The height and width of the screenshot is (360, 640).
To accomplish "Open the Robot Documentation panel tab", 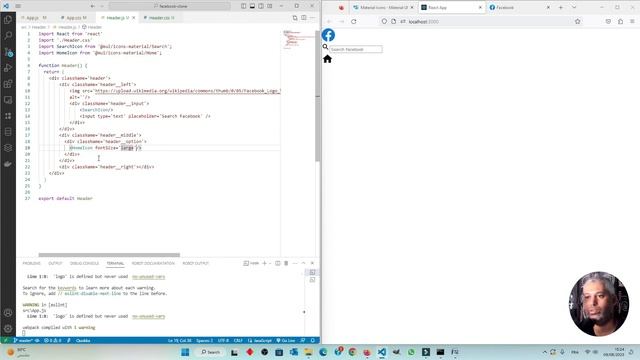I will (x=153, y=264).
